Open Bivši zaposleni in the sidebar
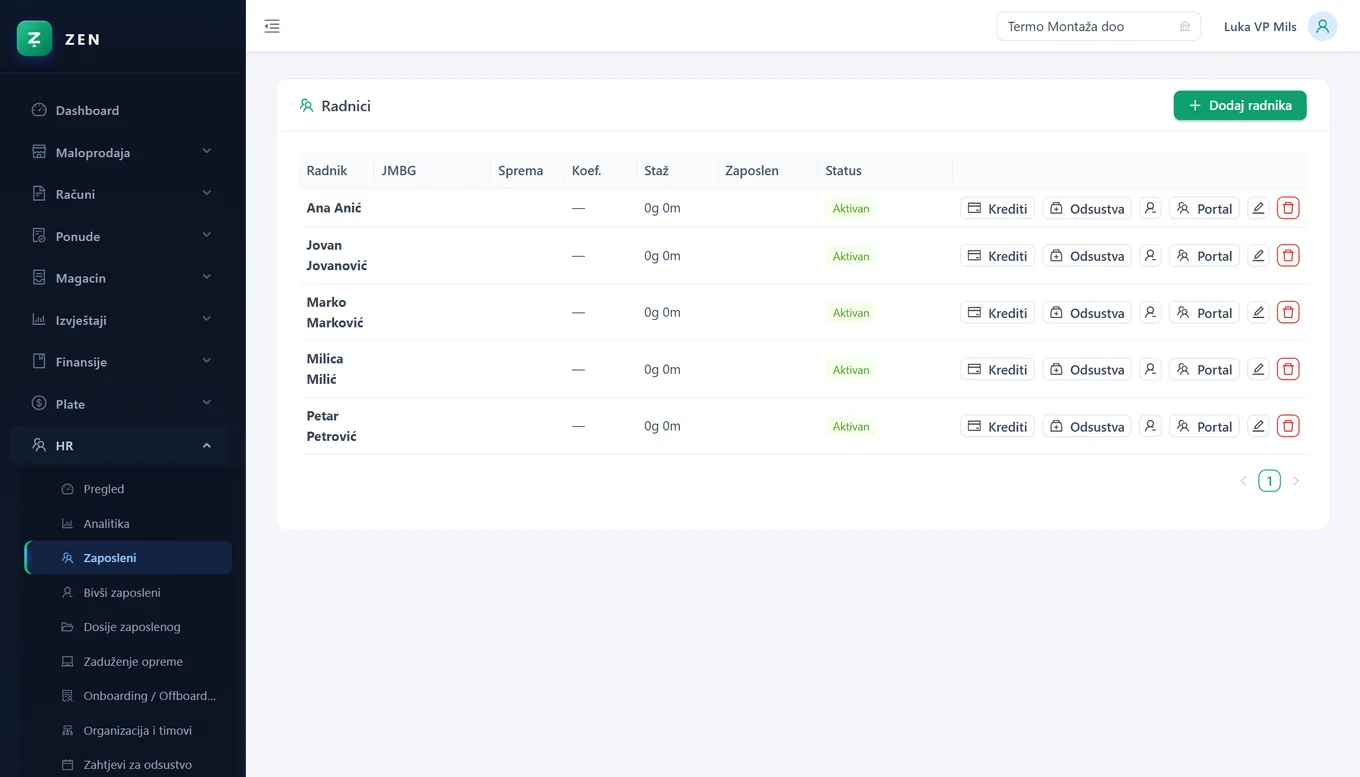The width and height of the screenshot is (1360, 777). [128, 593]
